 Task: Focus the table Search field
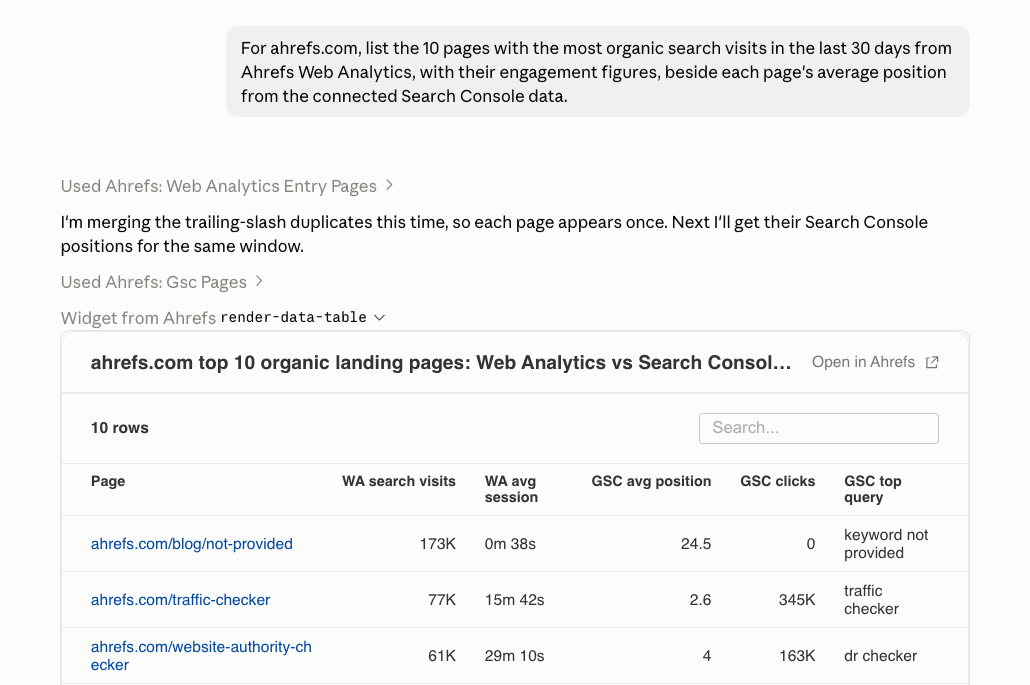click(818, 428)
